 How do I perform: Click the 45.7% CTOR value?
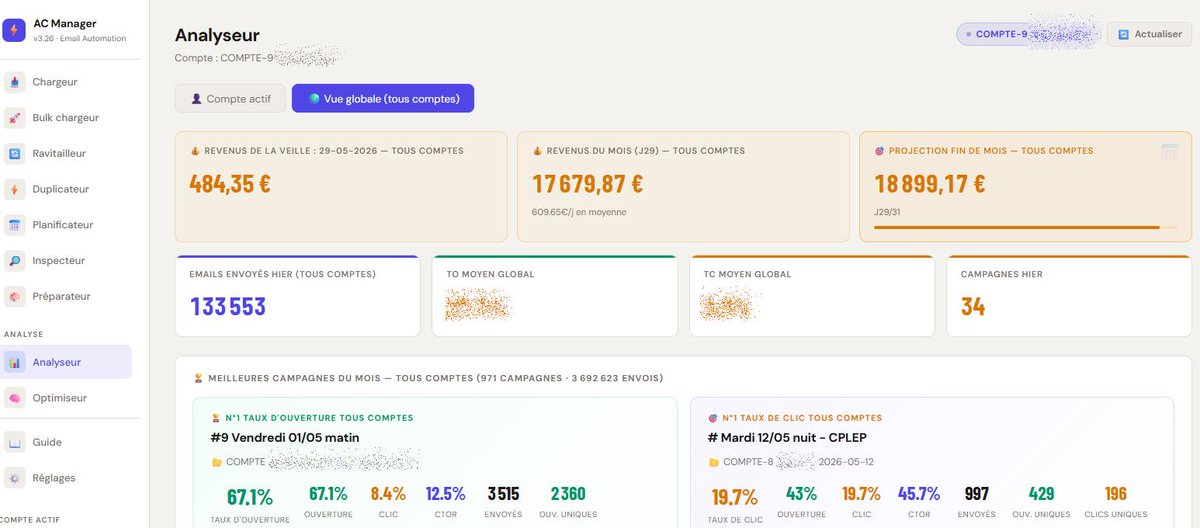(x=919, y=494)
